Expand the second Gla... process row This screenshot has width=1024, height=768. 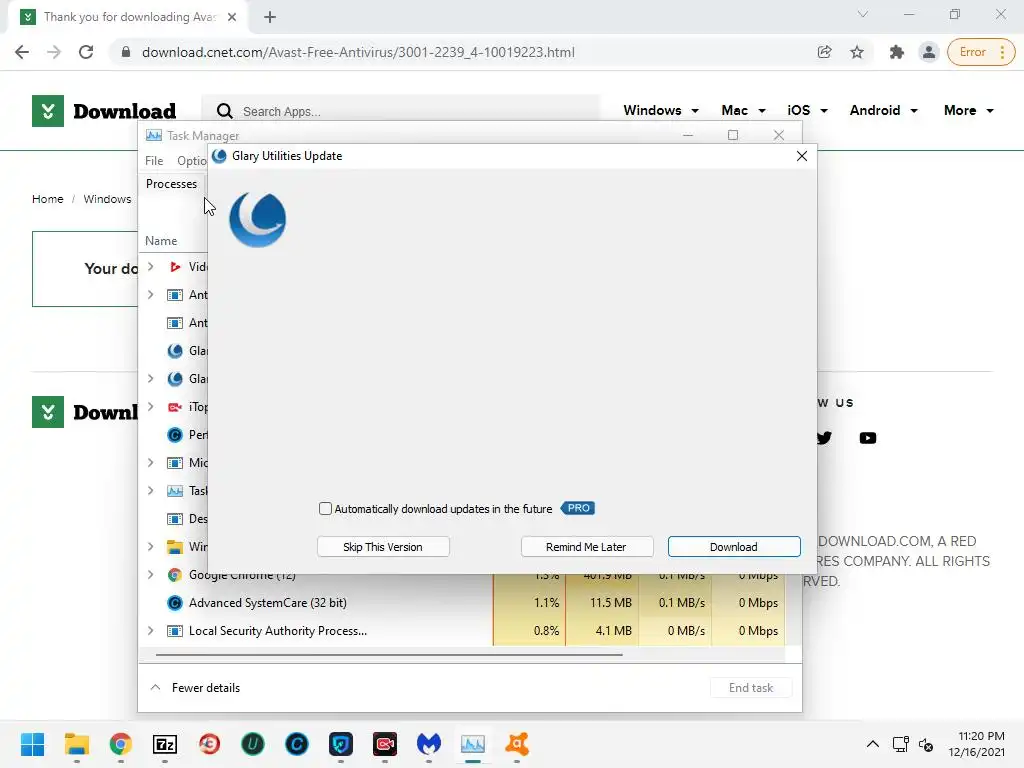(x=151, y=379)
